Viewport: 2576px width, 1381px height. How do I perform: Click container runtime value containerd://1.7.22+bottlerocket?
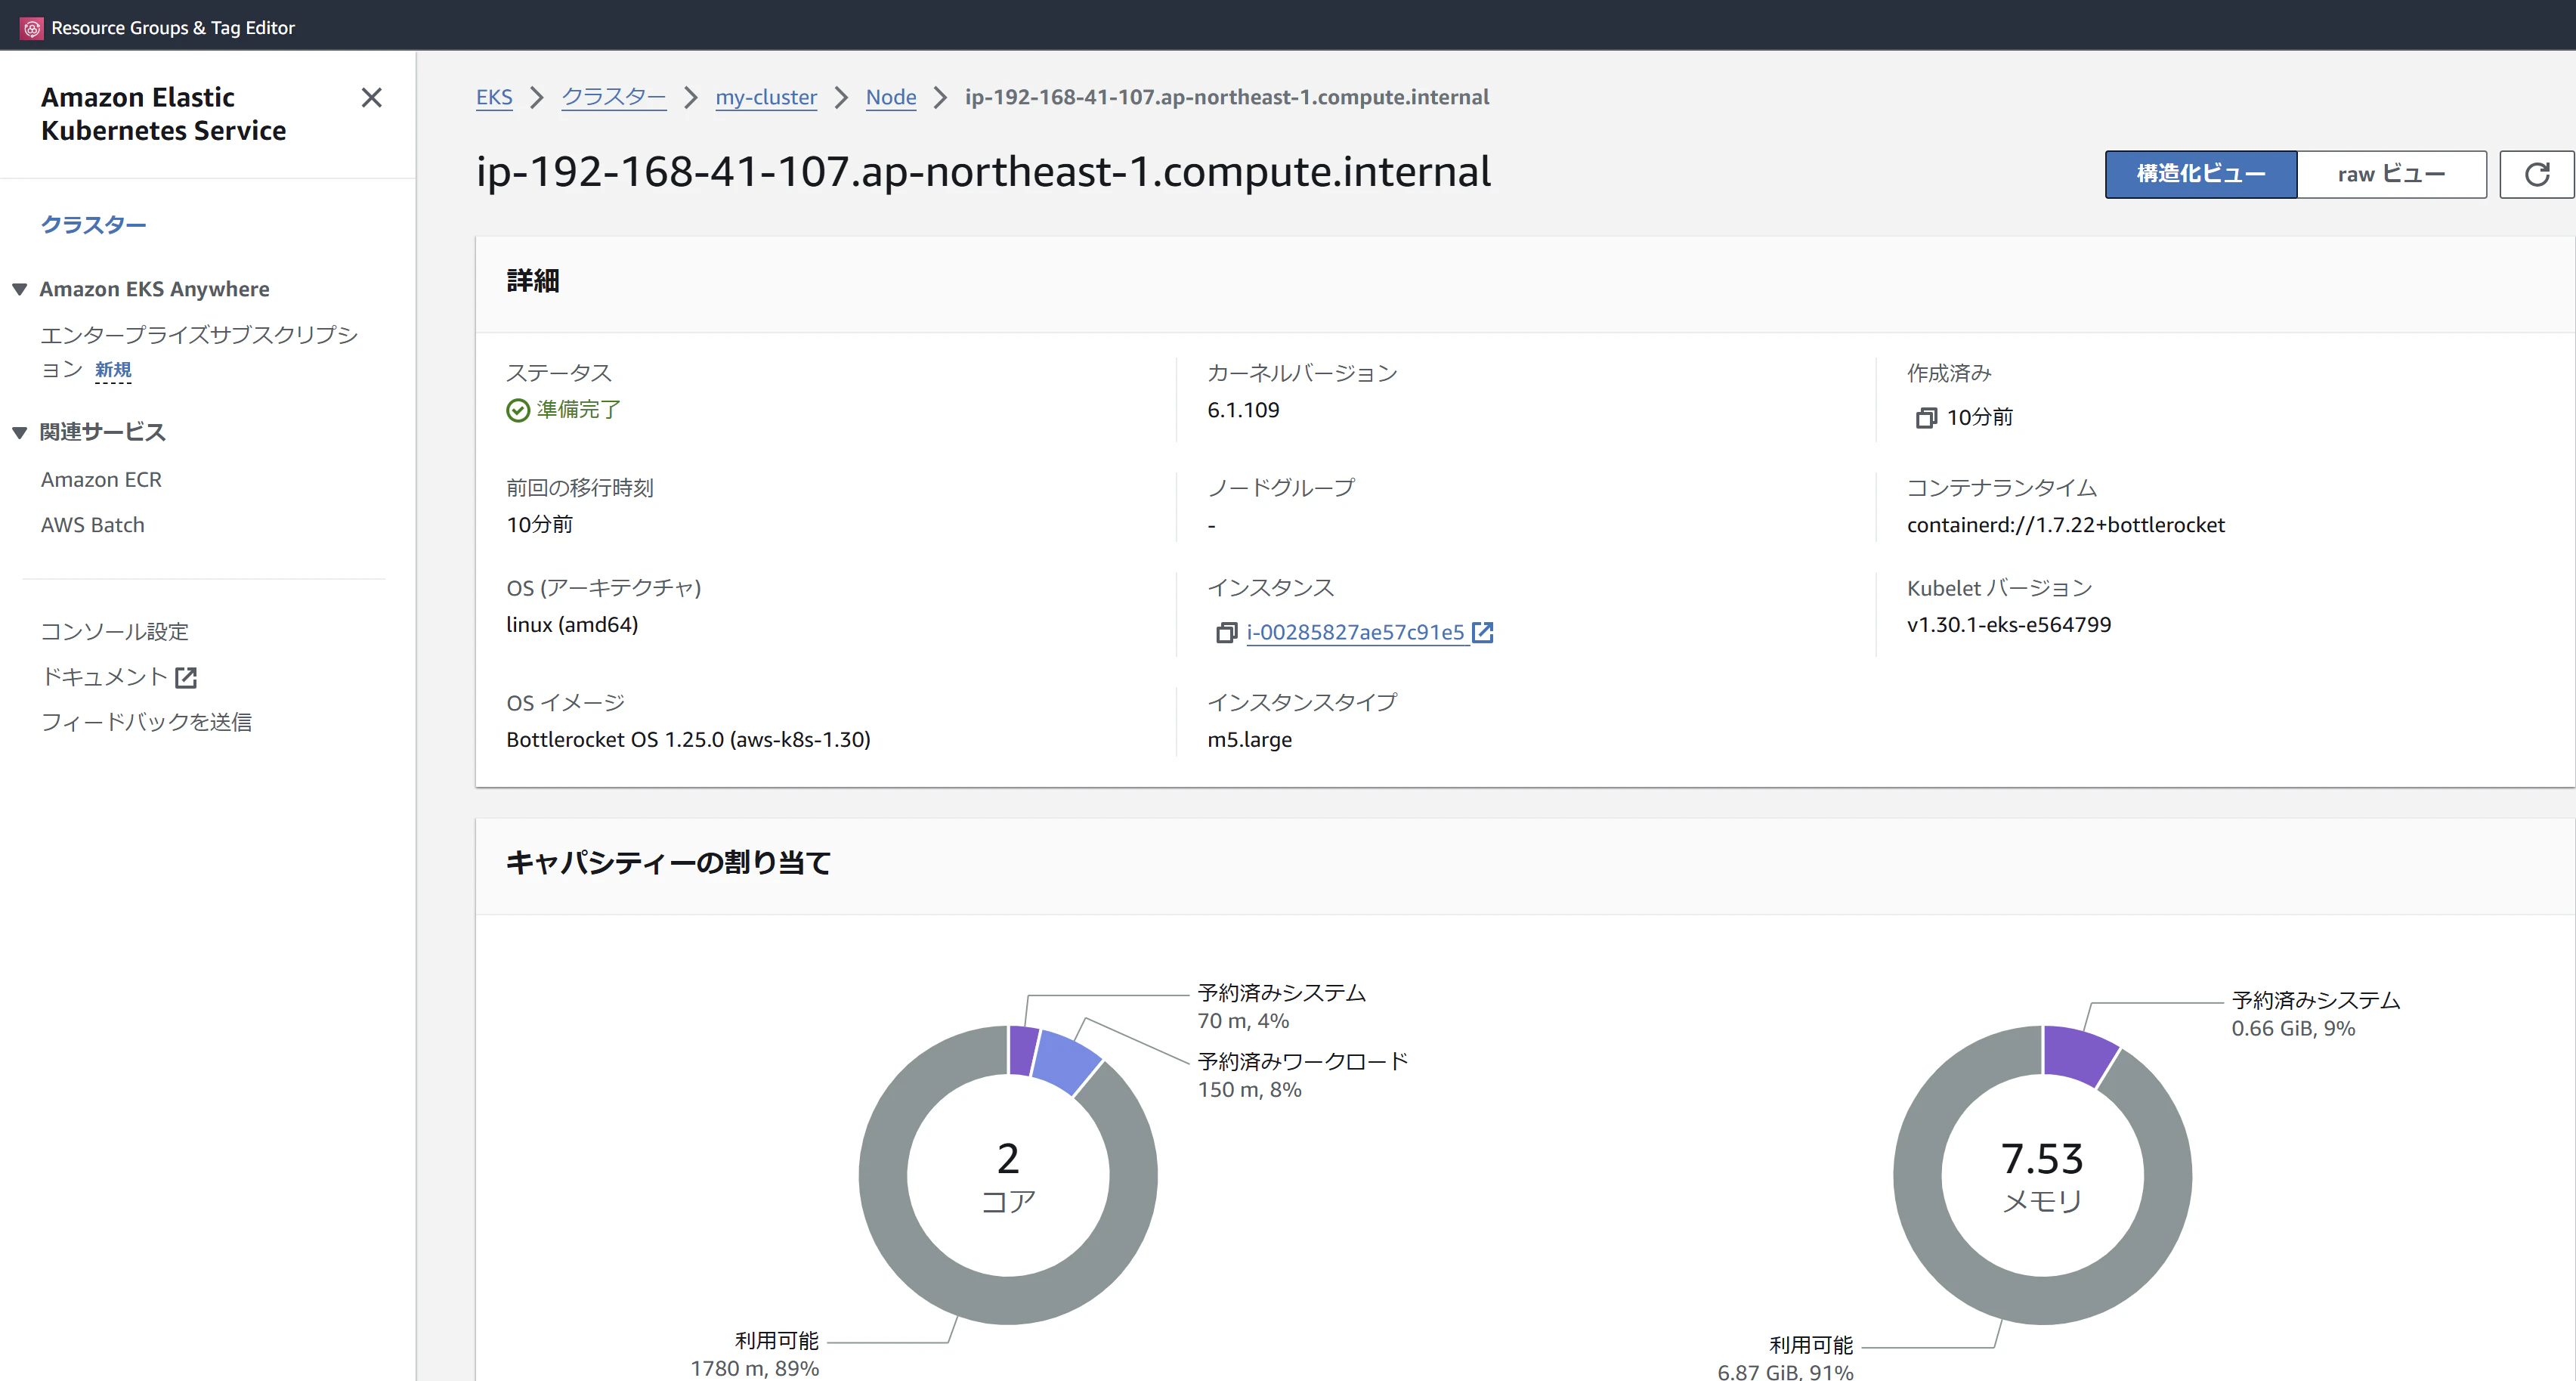click(x=2065, y=525)
